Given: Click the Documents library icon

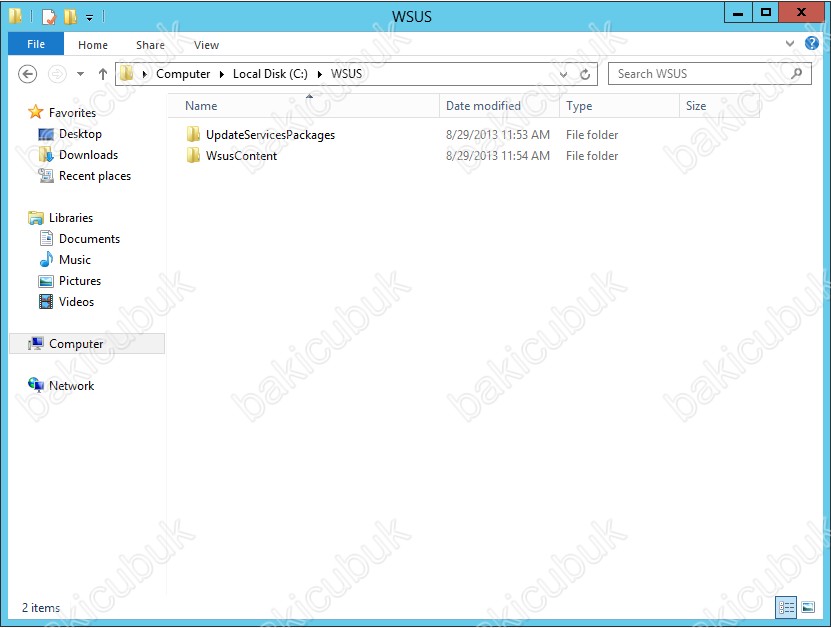Looking at the screenshot, I should point(46,238).
